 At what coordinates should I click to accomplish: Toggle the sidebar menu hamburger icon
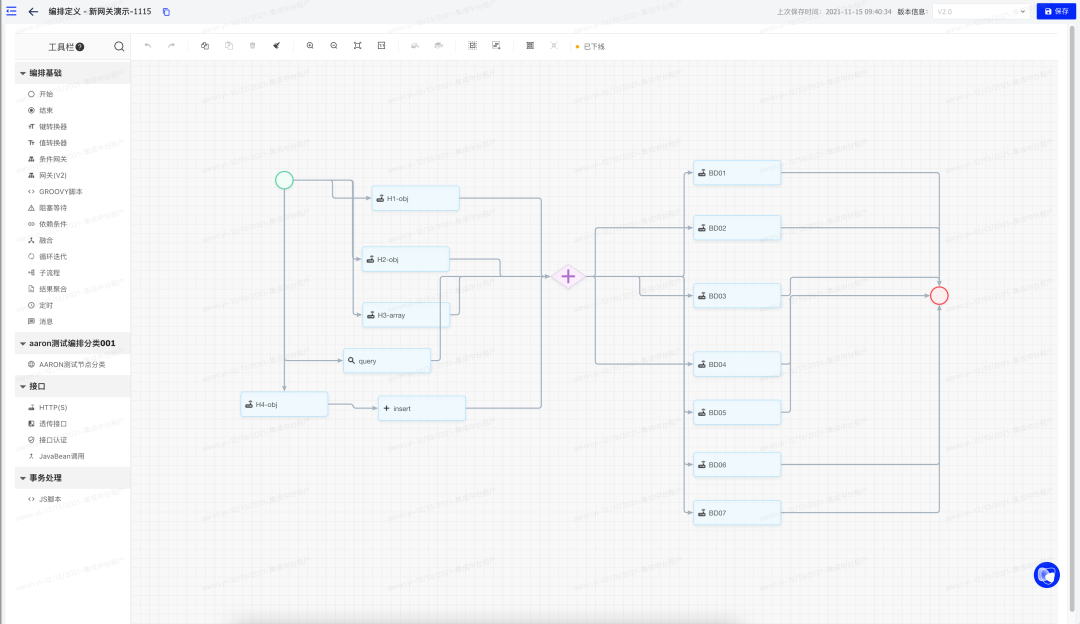point(11,11)
